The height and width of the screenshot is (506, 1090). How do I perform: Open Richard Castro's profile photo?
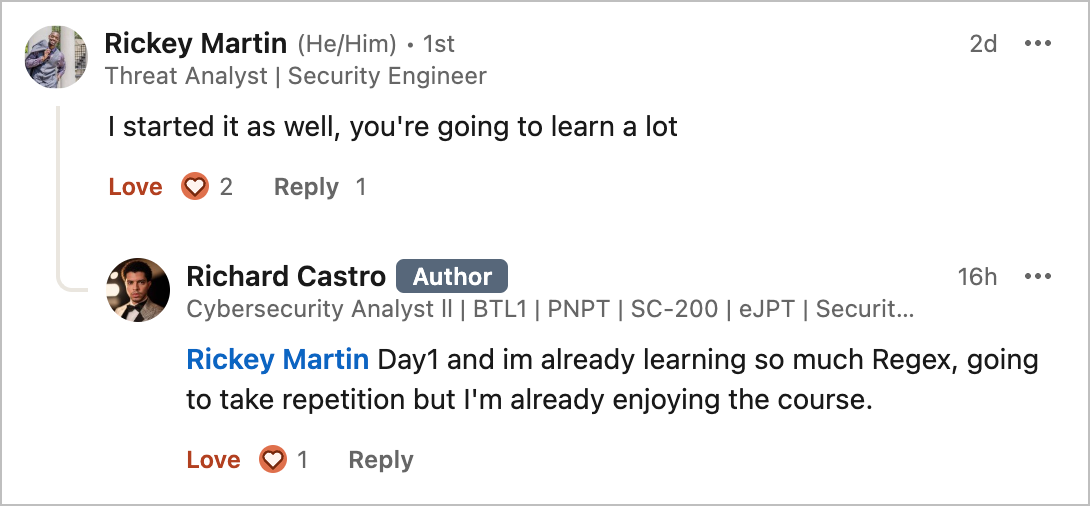tap(138, 291)
